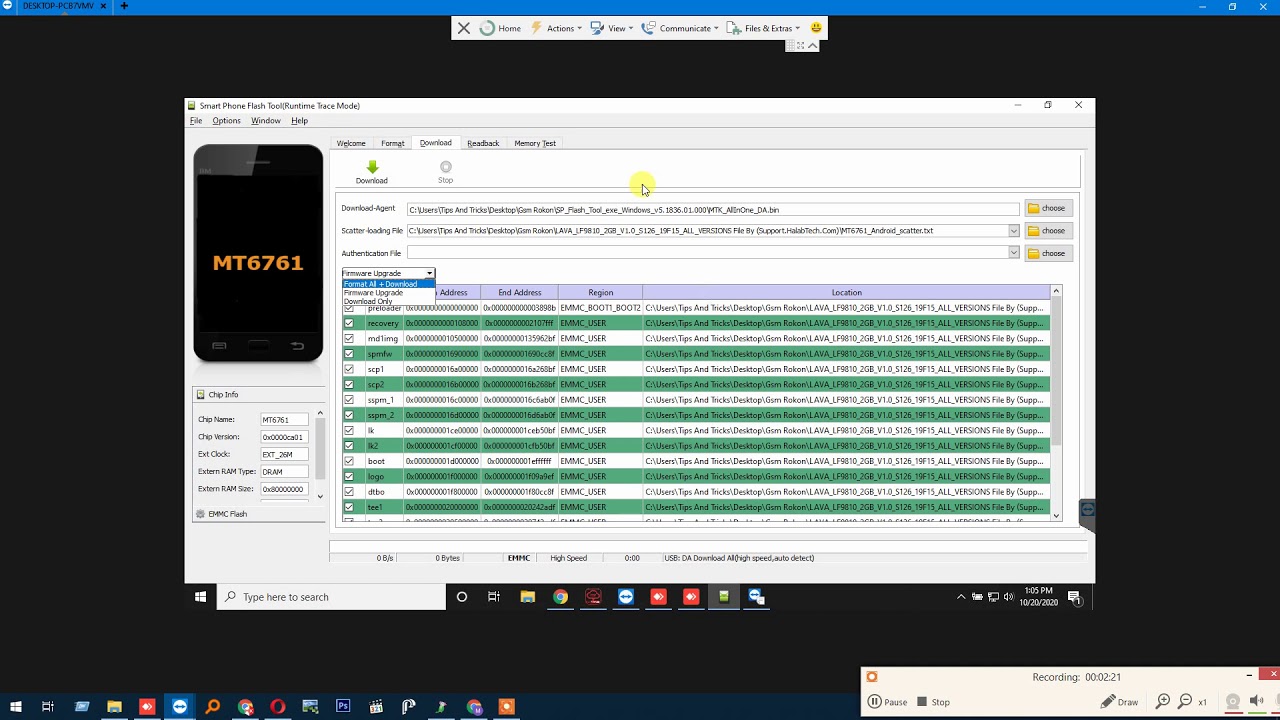The width and height of the screenshot is (1280, 720).
Task: Click the TeamViewer icon on remote taskbar
Action: [x=625, y=597]
